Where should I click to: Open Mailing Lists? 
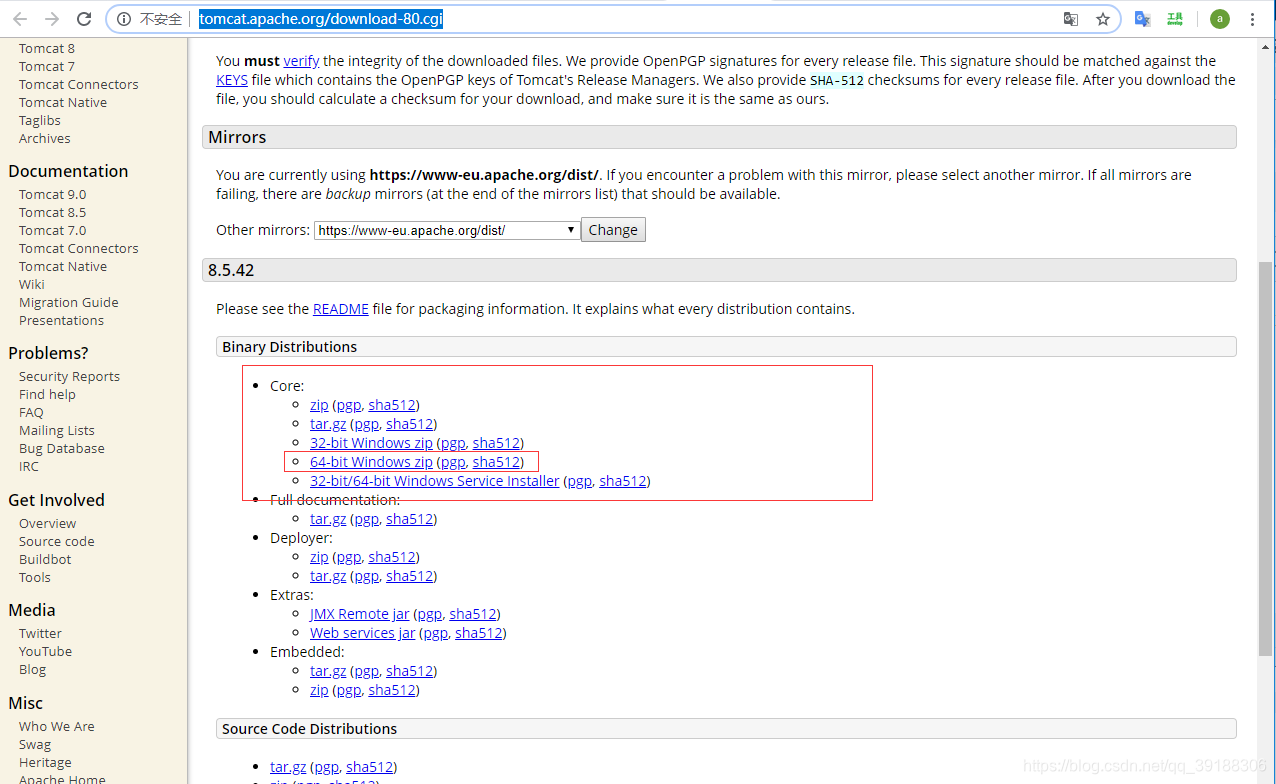coord(57,430)
